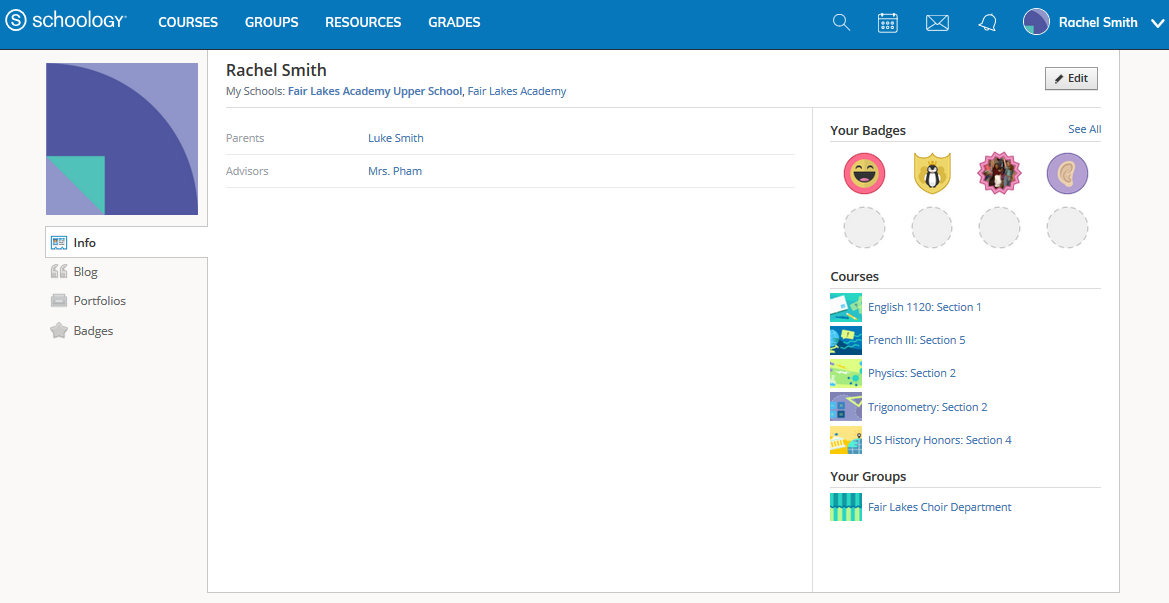Open US History Honors: Section 4
1169x603 pixels.
939,440
